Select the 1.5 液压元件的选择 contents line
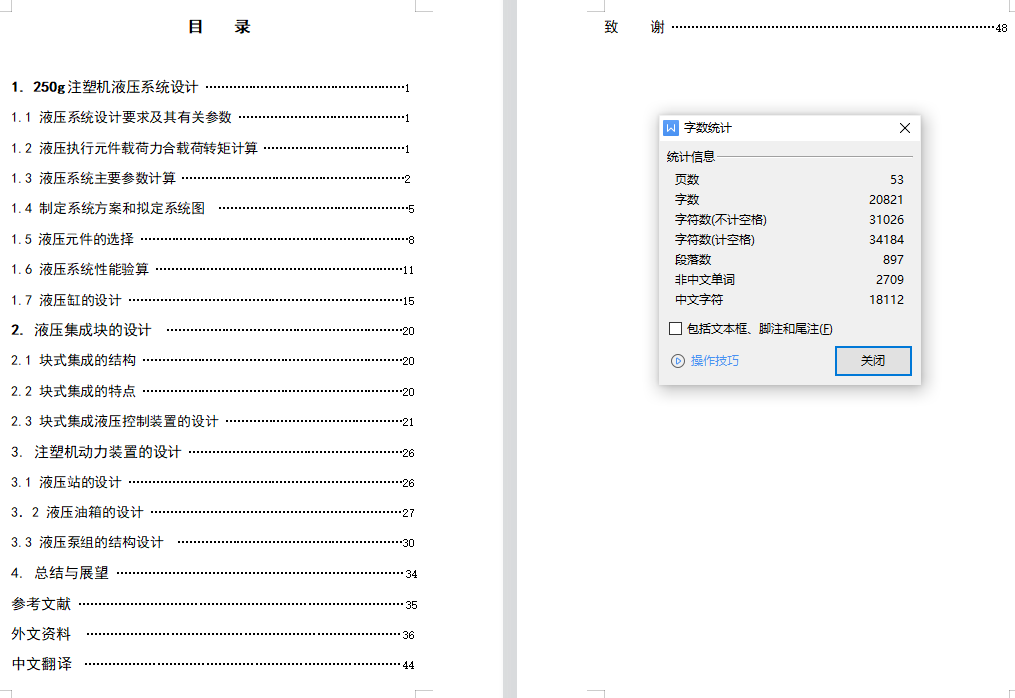Screen dimensions: 1015x698 point(72,240)
